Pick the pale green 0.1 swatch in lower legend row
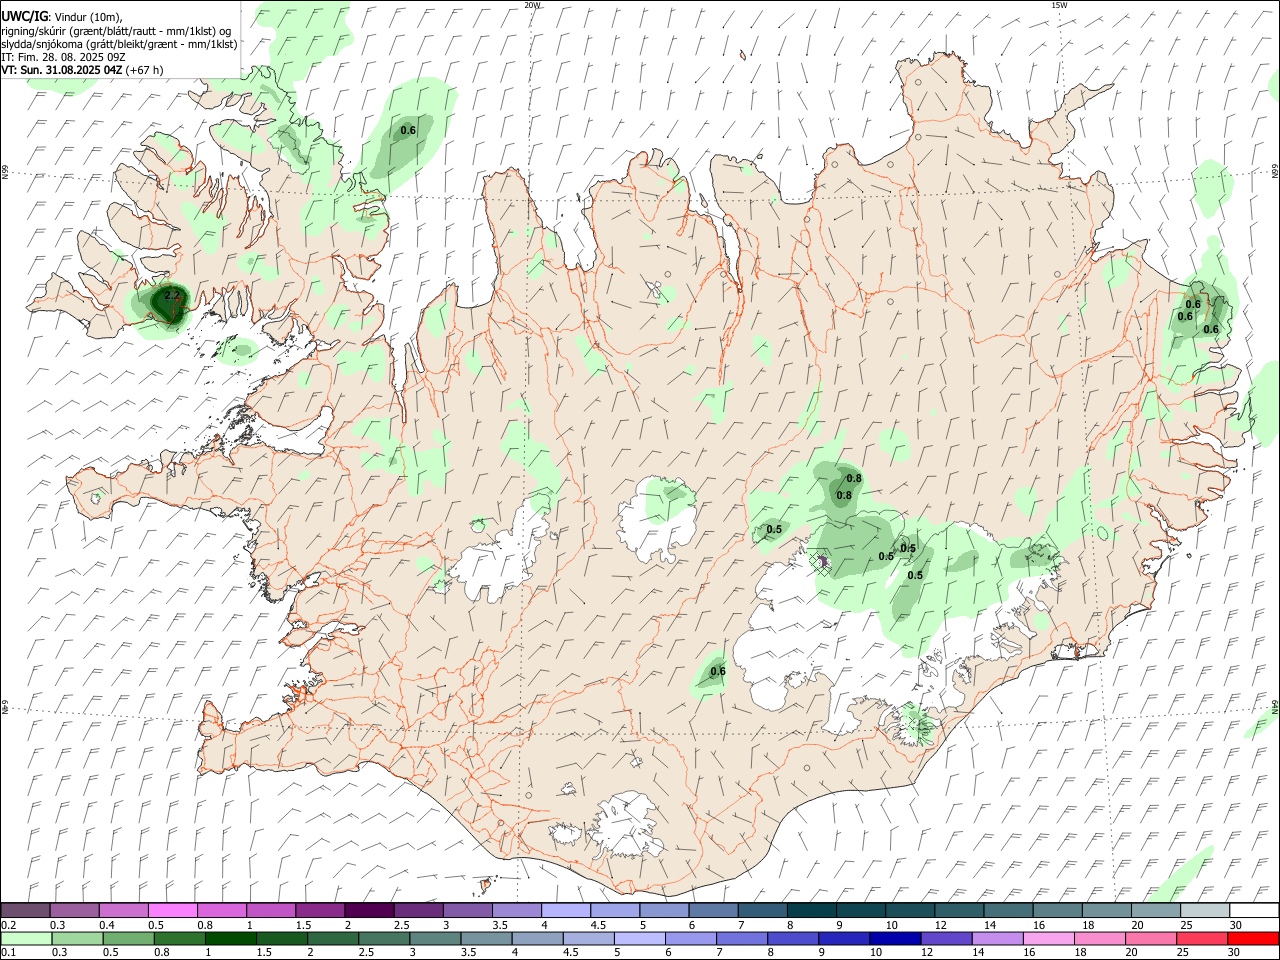 26,938
